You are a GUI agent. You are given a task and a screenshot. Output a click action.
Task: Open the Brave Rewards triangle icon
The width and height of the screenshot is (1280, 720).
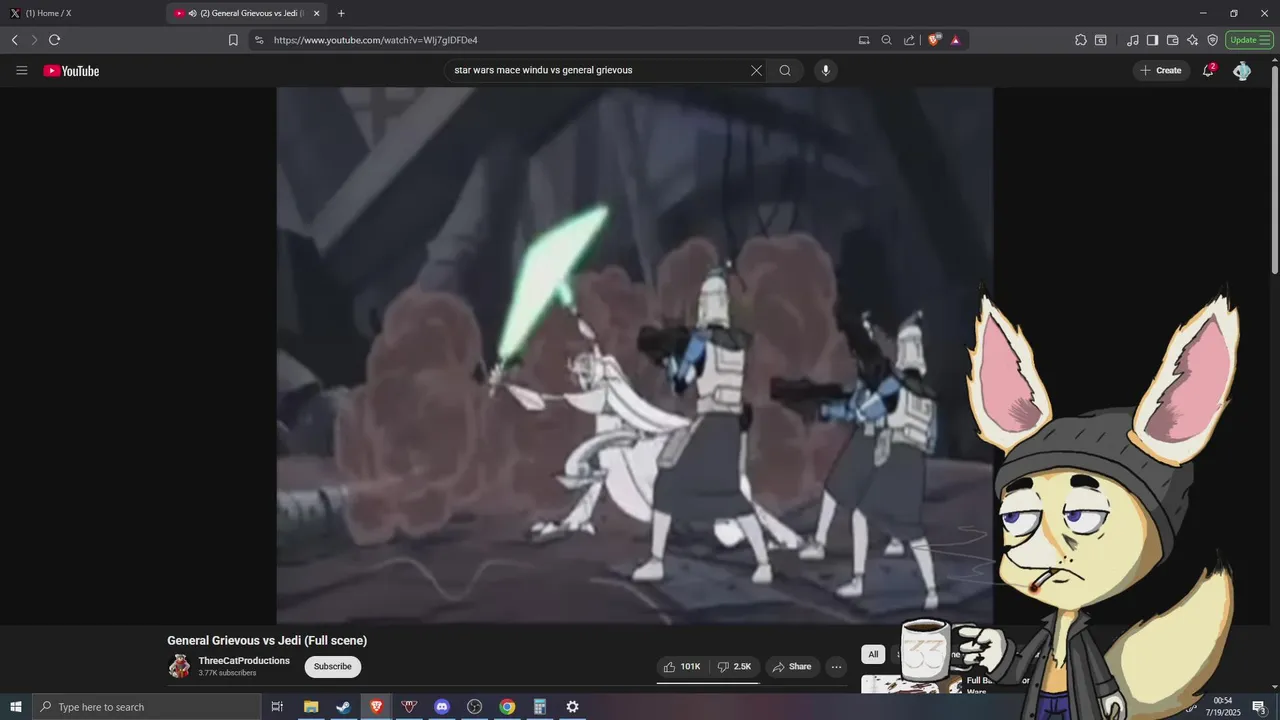click(x=956, y=40)
